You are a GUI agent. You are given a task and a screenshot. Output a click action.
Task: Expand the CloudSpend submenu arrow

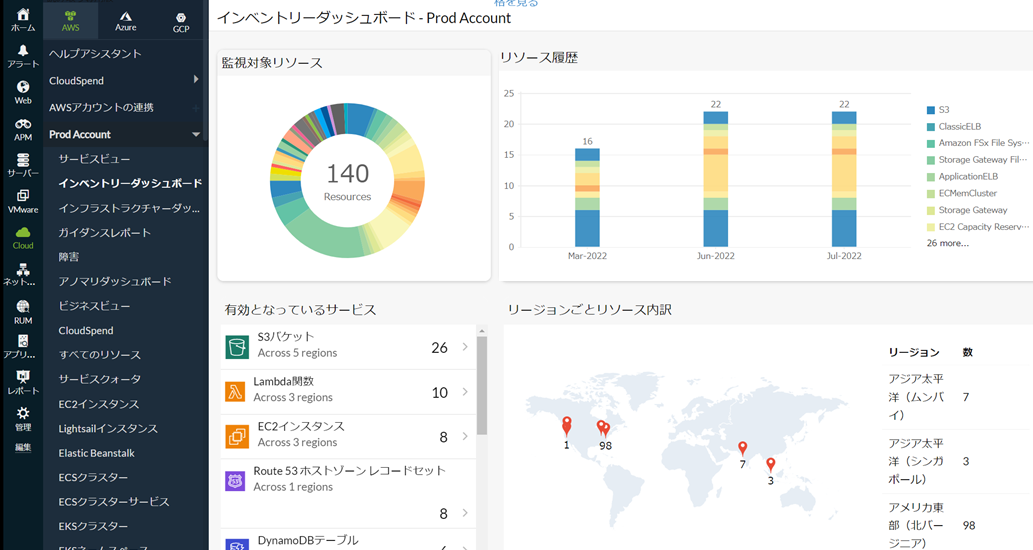point(196,80)
